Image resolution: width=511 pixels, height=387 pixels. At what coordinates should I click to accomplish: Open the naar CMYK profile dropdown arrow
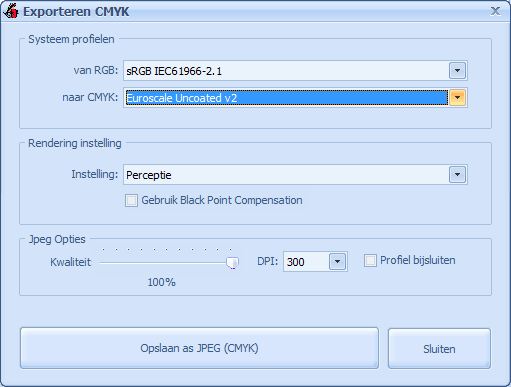(457, 98)
